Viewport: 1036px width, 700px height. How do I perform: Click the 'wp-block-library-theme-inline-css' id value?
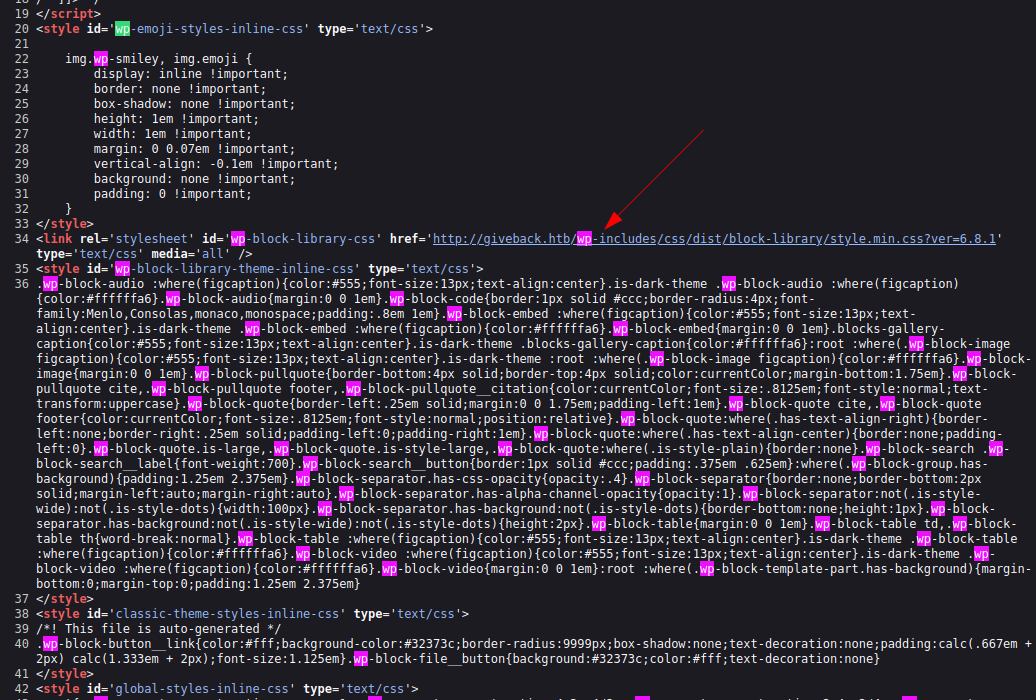(x=237, y=269)
